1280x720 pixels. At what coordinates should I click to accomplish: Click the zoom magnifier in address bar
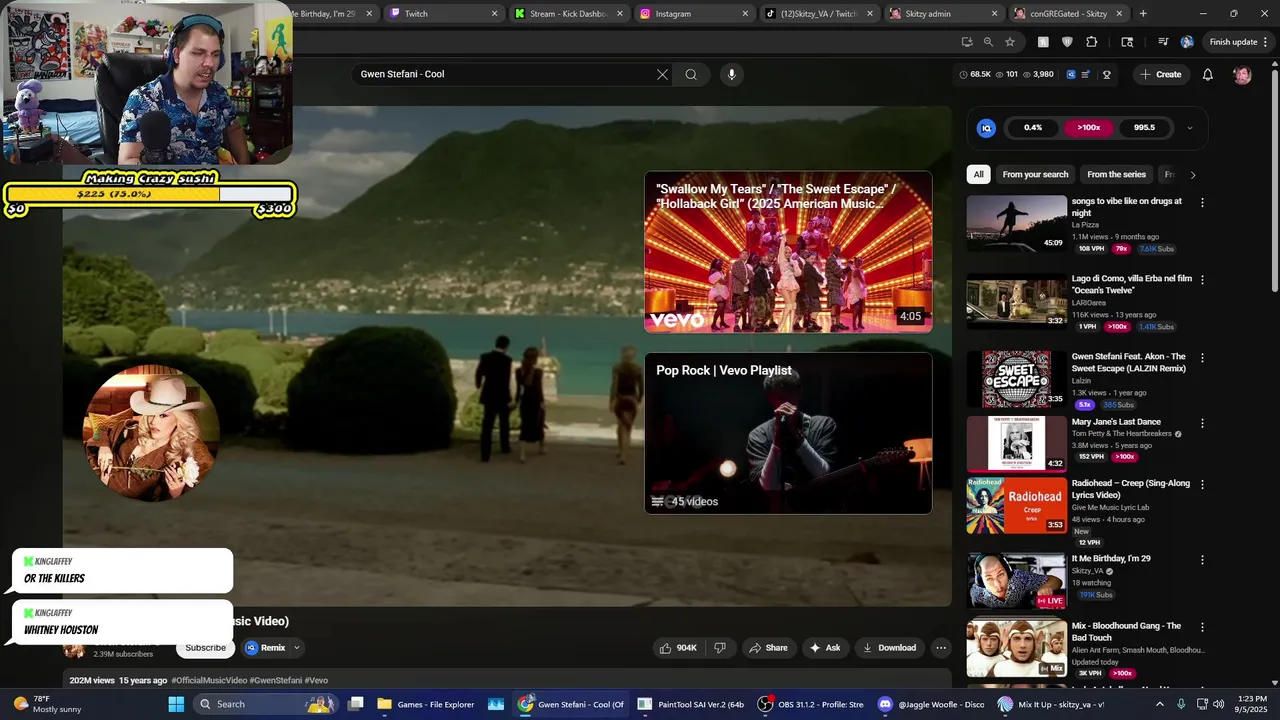click(x=988, y=42)
